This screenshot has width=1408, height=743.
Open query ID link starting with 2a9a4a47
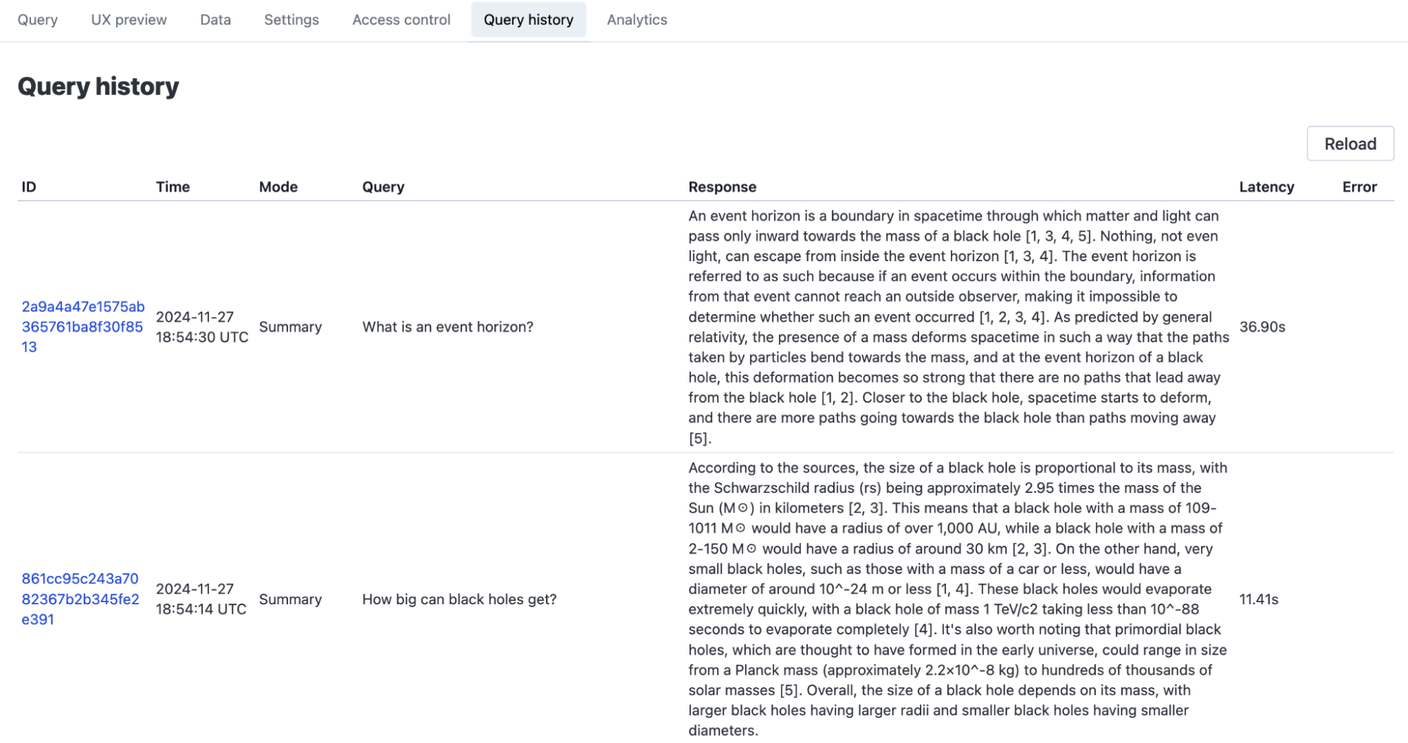[83, 327]
